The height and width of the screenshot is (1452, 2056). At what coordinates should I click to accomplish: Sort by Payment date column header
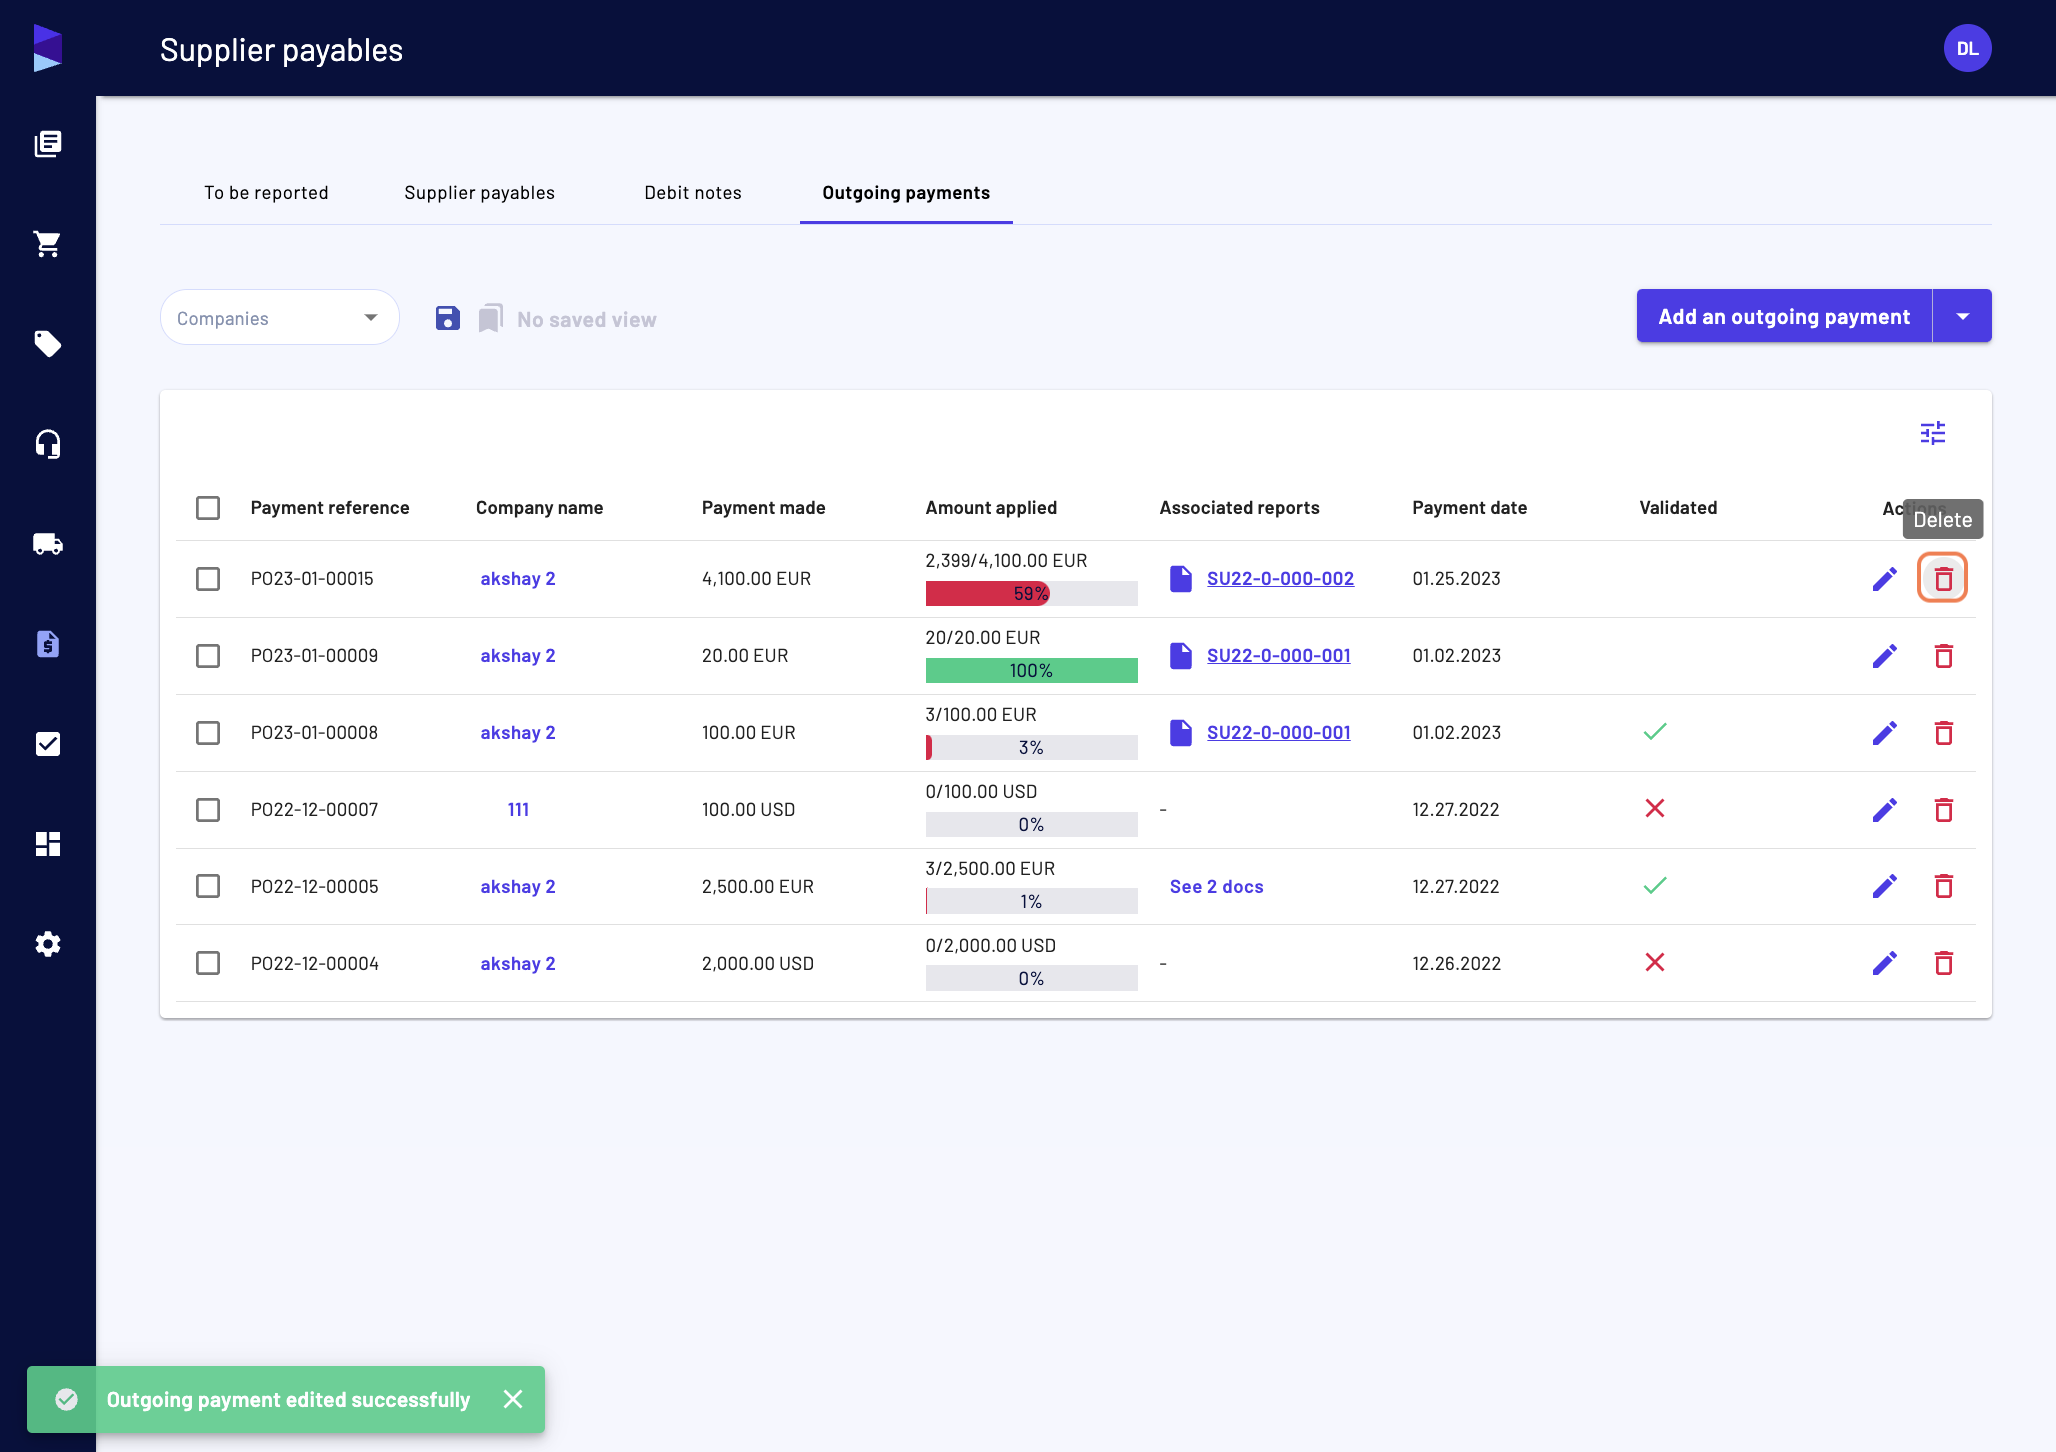pos(1469,508)
